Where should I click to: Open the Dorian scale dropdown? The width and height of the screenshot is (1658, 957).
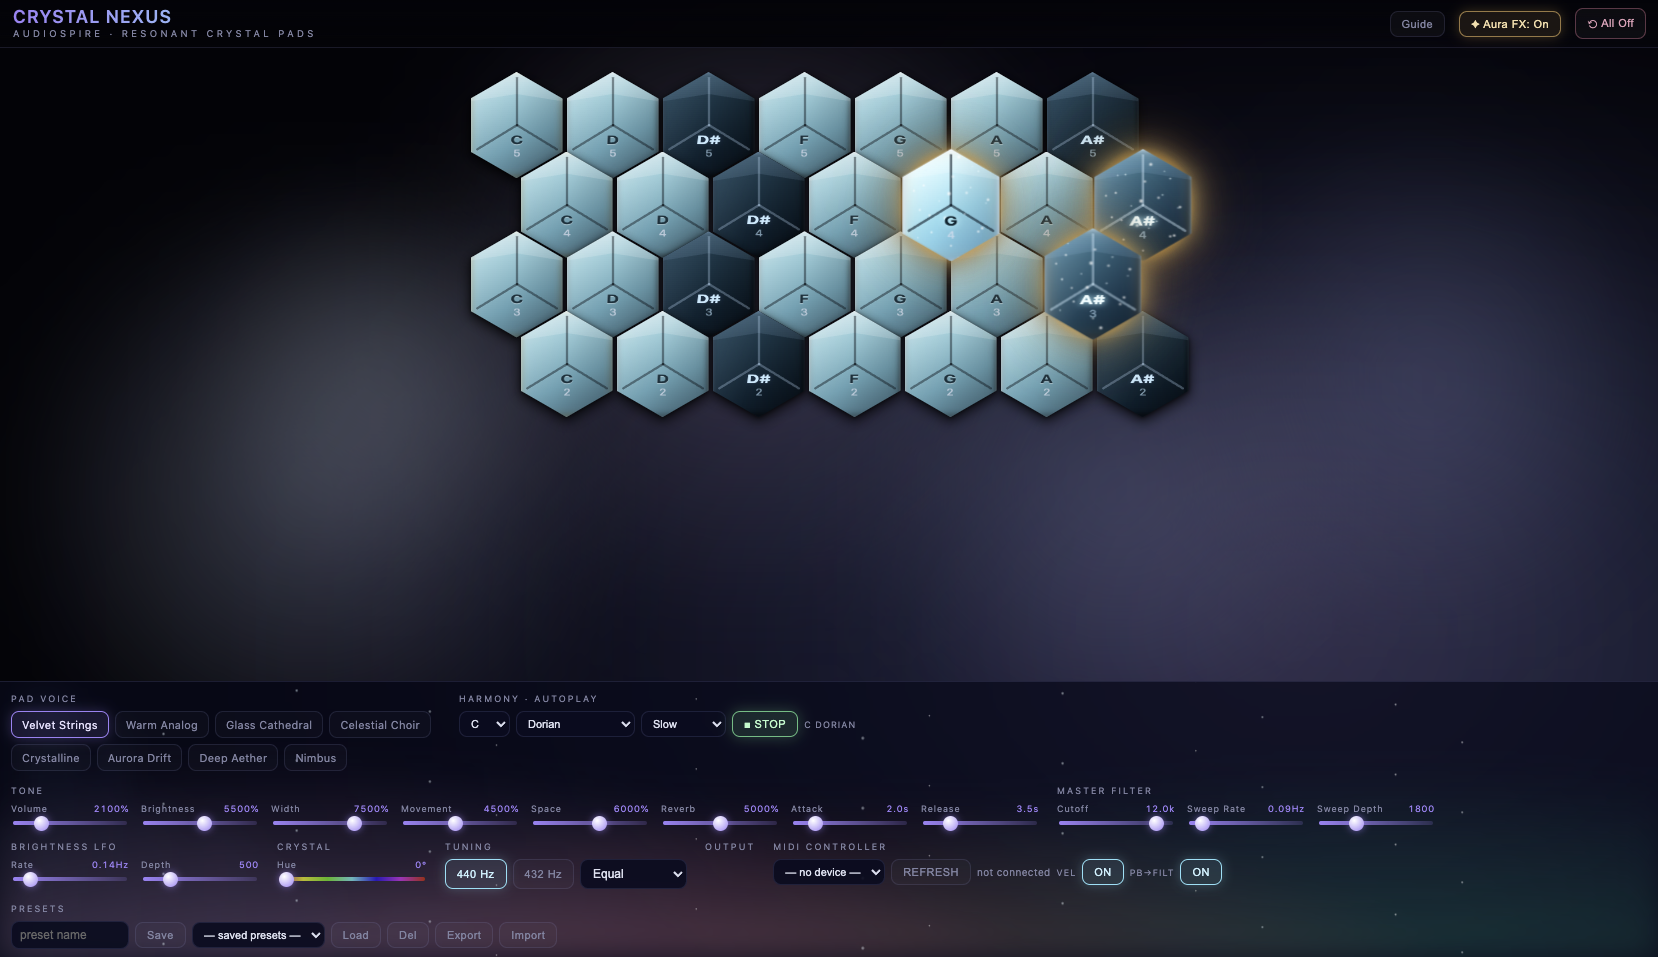click(575, 724)
